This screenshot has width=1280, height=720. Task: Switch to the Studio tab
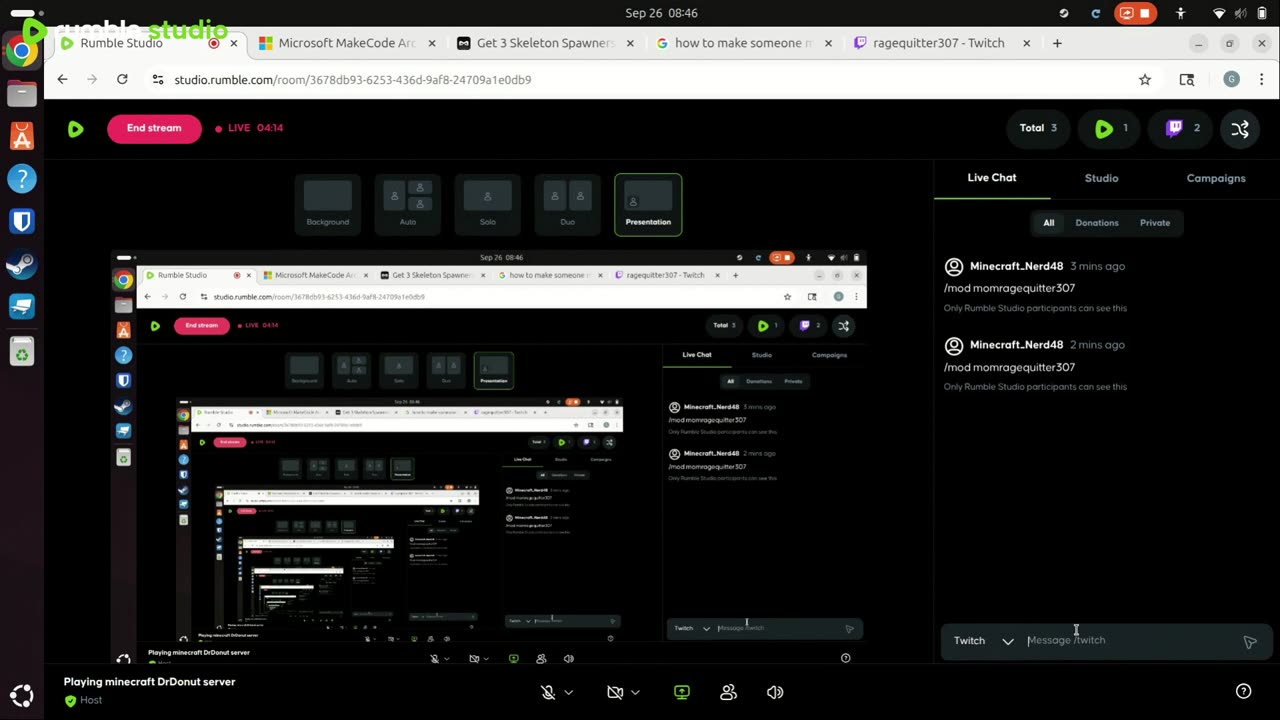click(x=1102, y=178)
